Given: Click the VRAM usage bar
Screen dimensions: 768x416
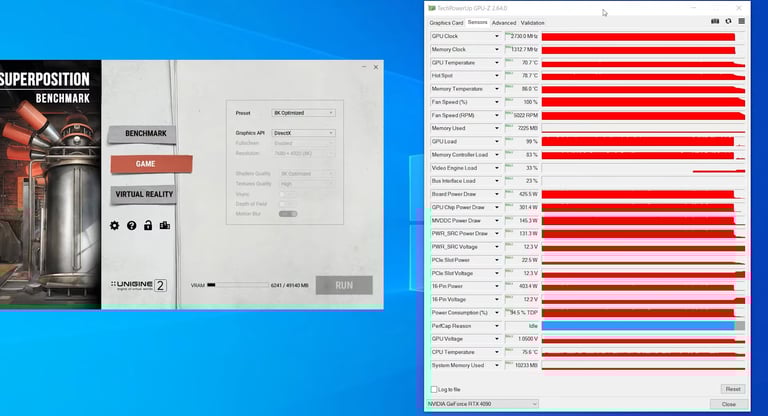Looking at the screenshot, I should click(238, 285).
